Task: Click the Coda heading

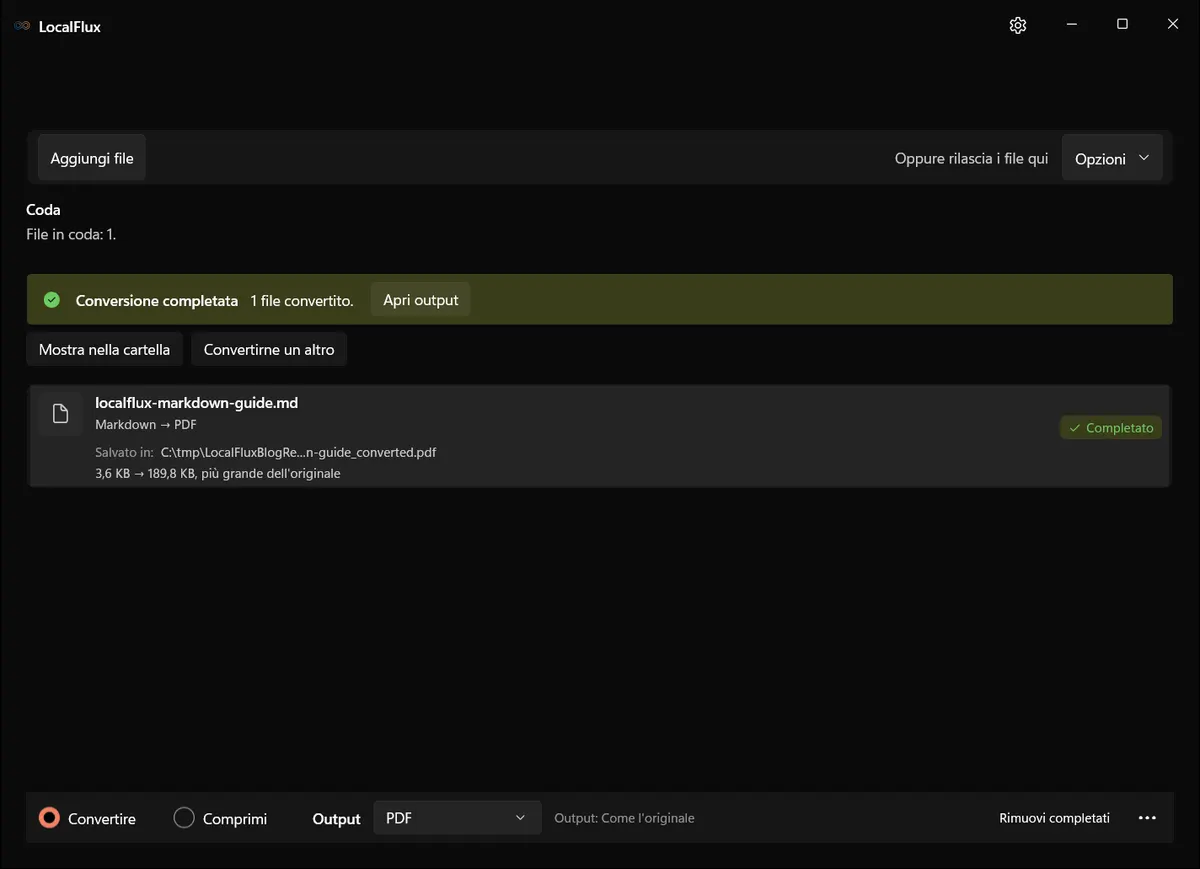Action: click(x=43, y=210)
